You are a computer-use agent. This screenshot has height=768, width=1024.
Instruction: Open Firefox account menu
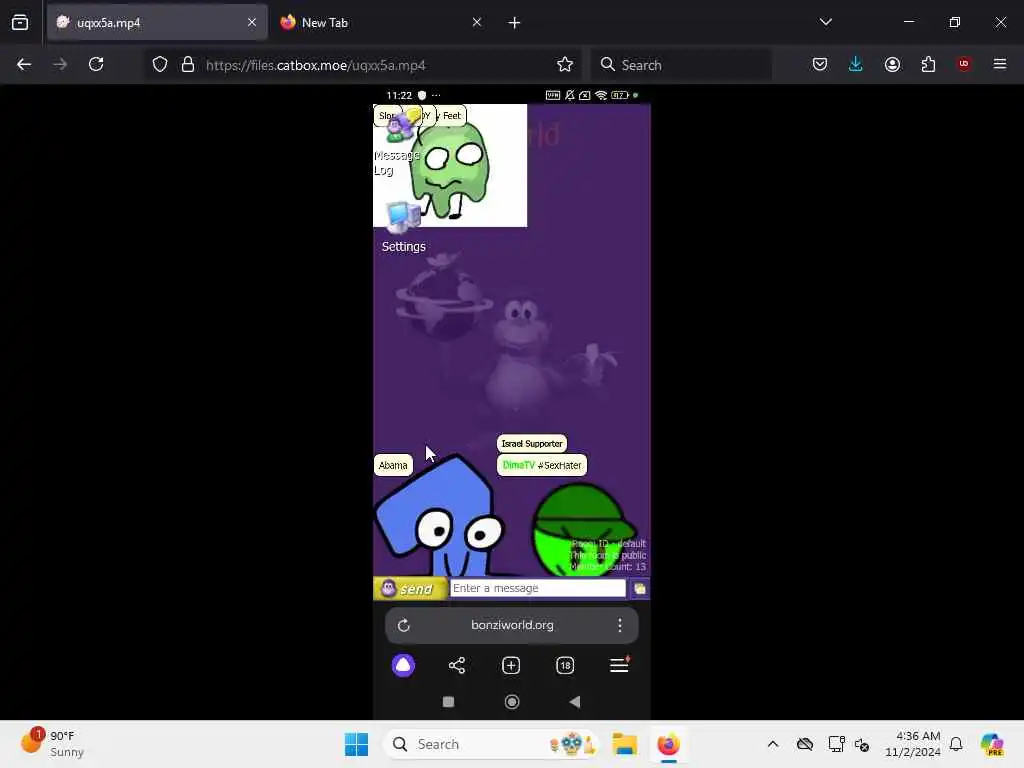[x=892, y=65]
